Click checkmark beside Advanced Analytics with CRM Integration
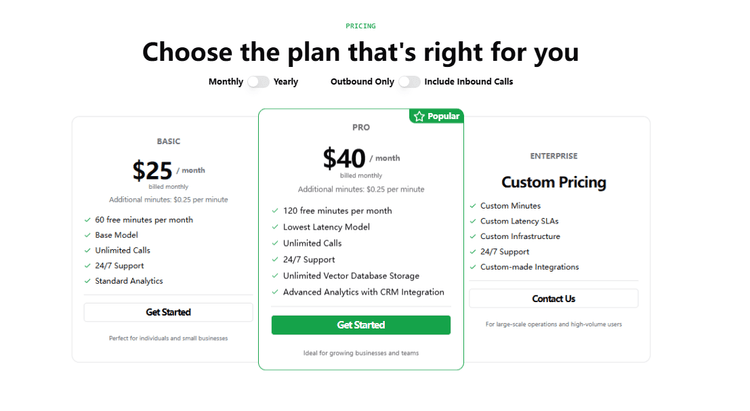The height and width of the screenshot is (411, 750). pos(275,292)
